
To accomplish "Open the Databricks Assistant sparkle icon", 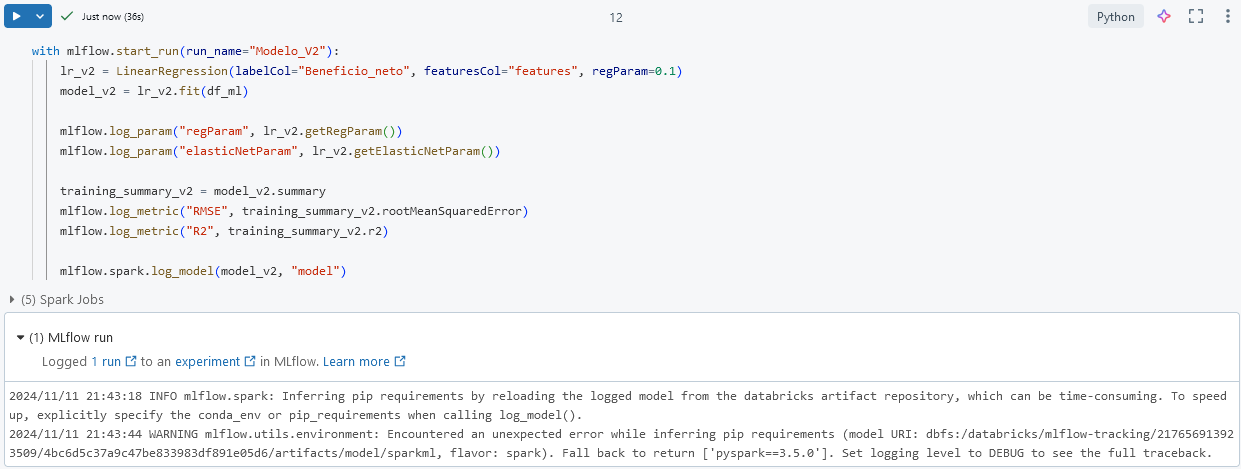I will tap(1164, 17).
